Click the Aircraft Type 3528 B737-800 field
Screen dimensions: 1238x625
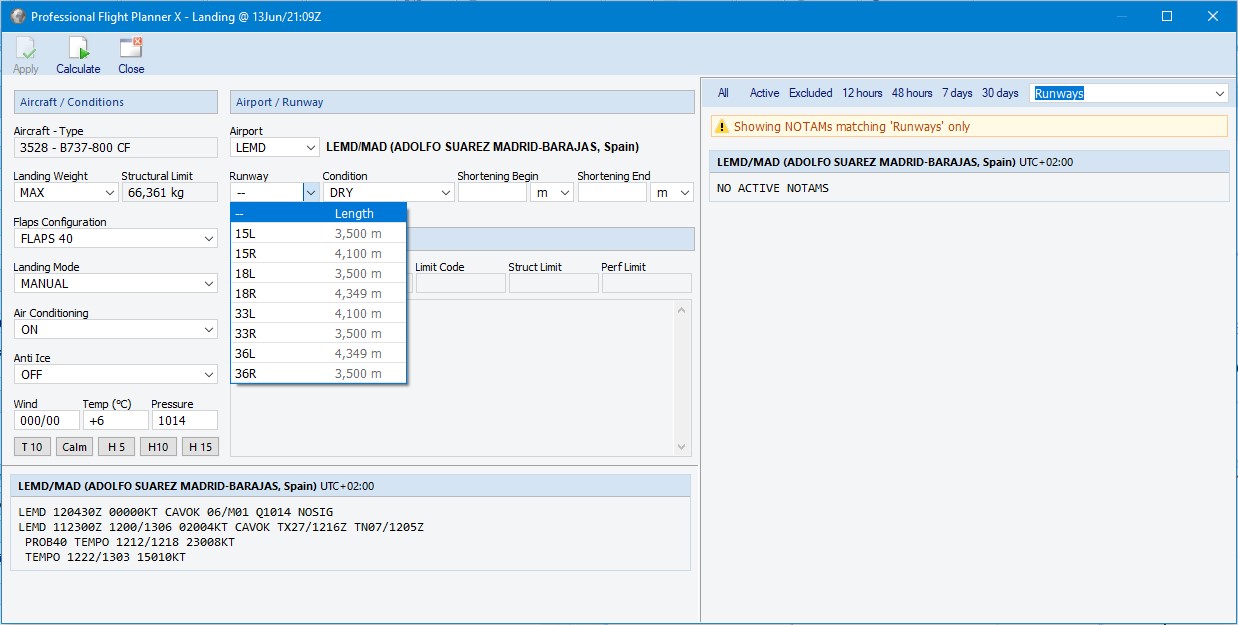116,148
